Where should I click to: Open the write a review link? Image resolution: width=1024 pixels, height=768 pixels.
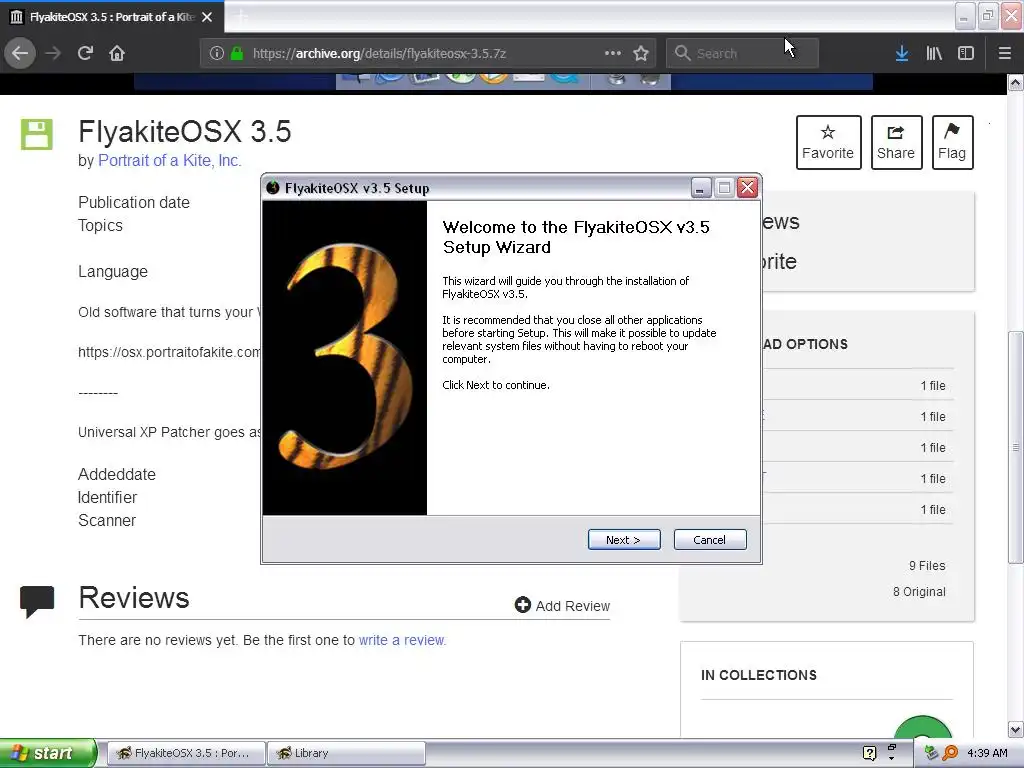(x=402, y=640)
